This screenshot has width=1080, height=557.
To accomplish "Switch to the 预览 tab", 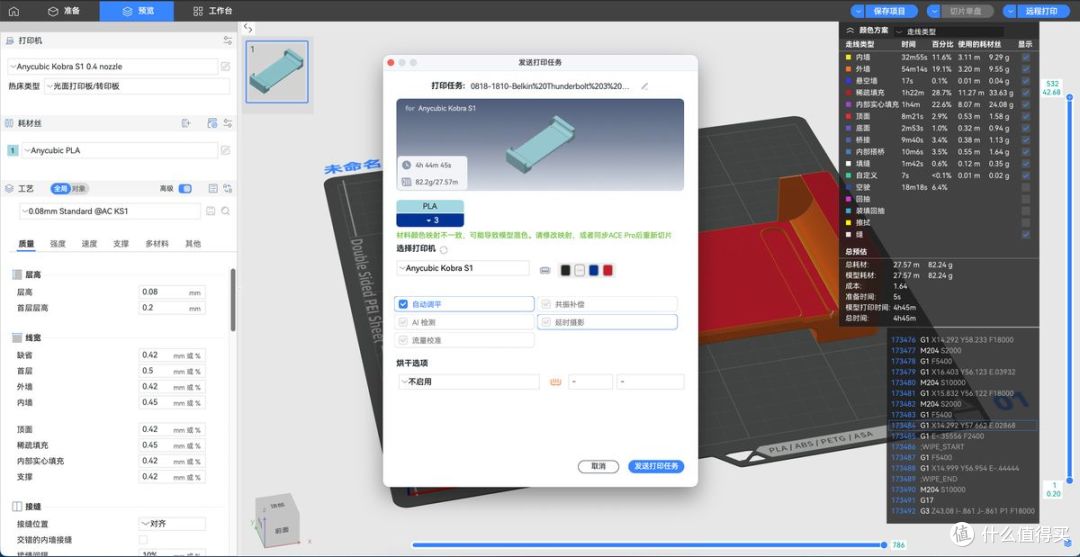I will [x=136, y=11].
